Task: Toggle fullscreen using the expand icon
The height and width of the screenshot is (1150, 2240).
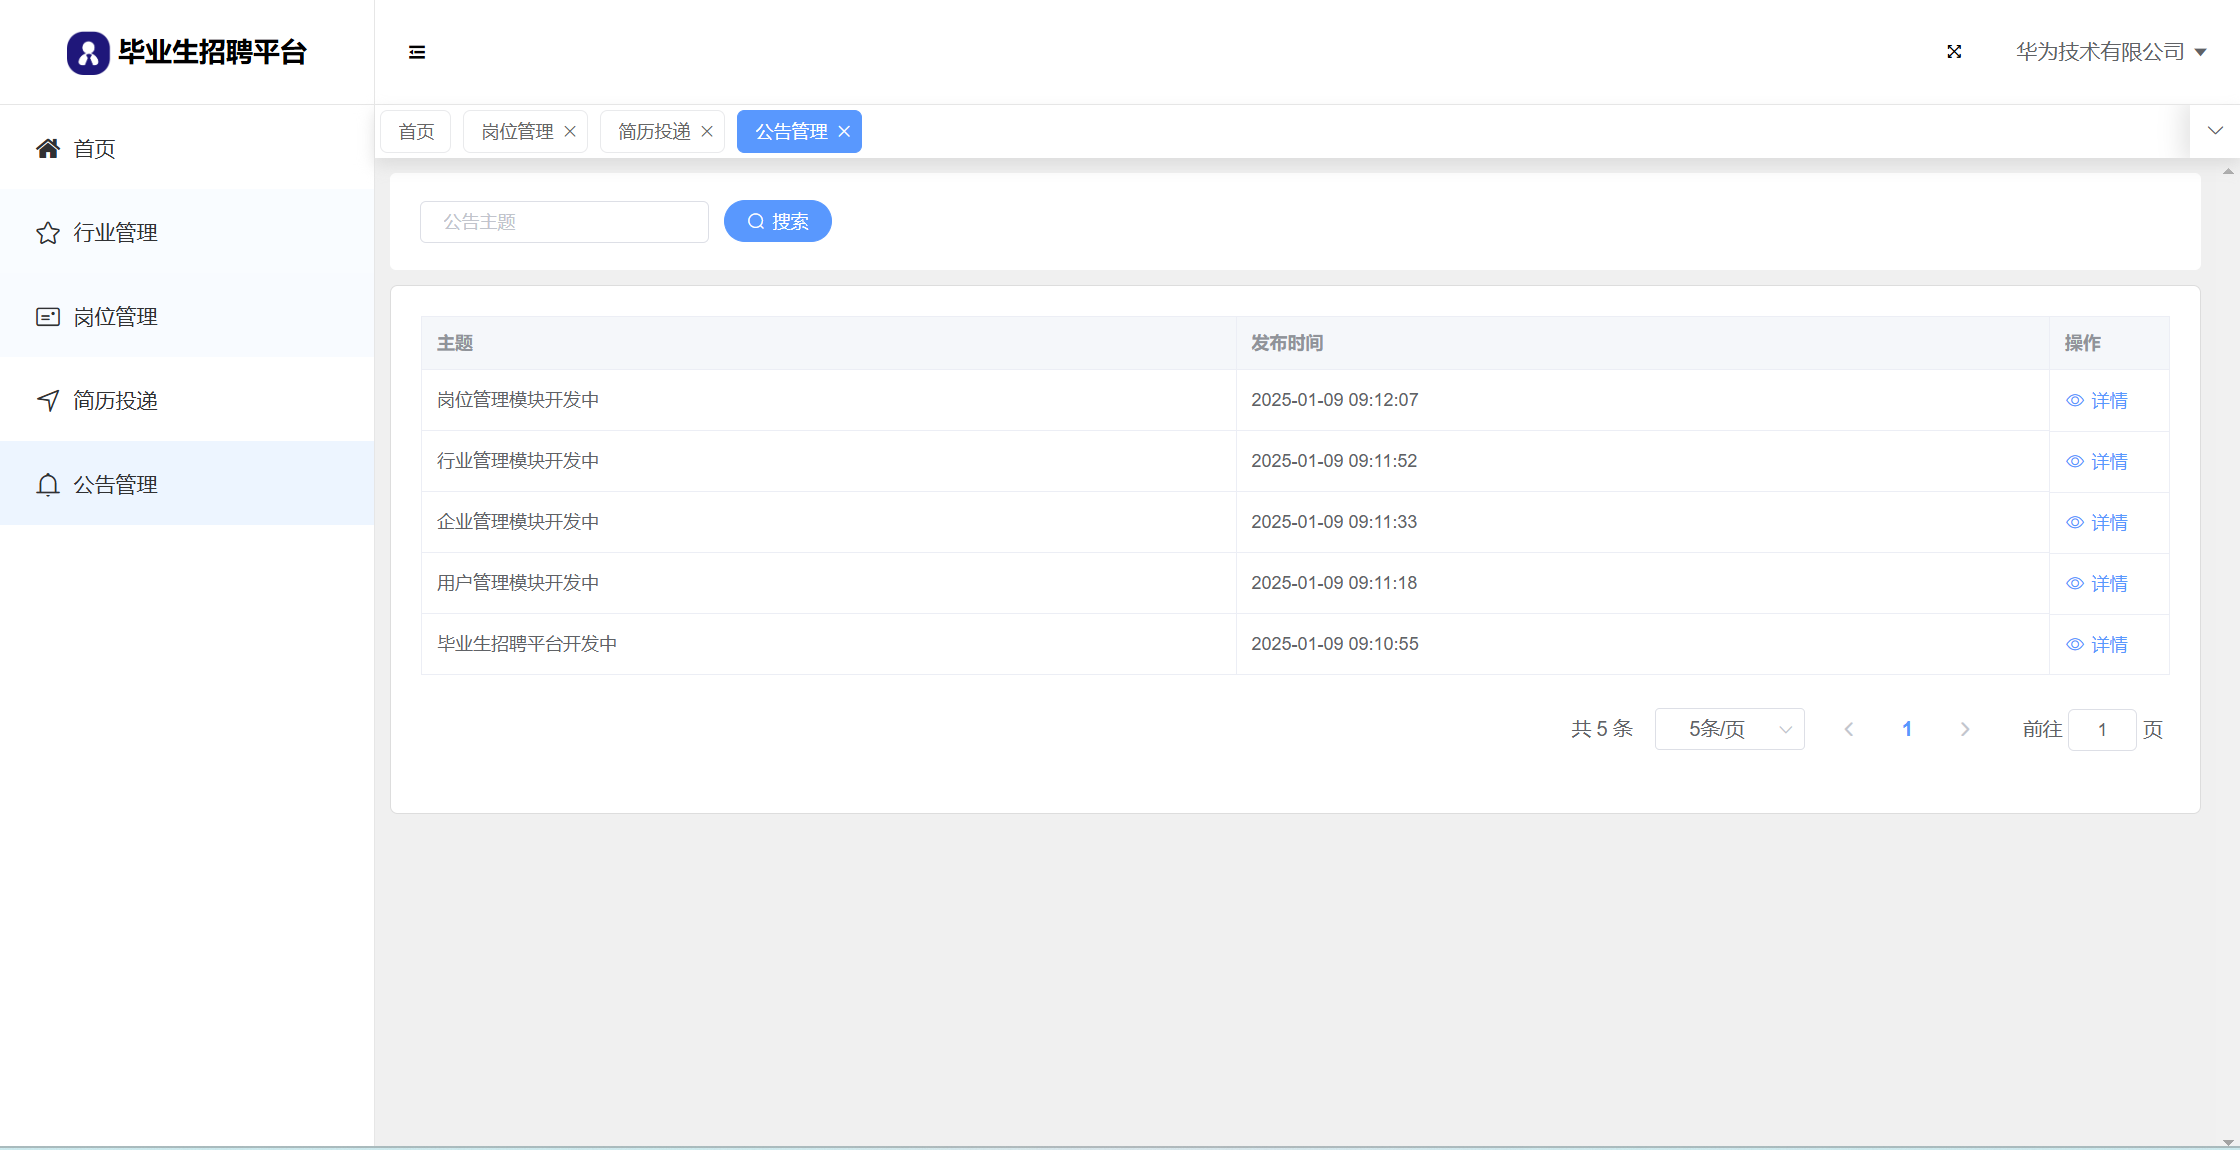Action: click(x=1954, y=52)
